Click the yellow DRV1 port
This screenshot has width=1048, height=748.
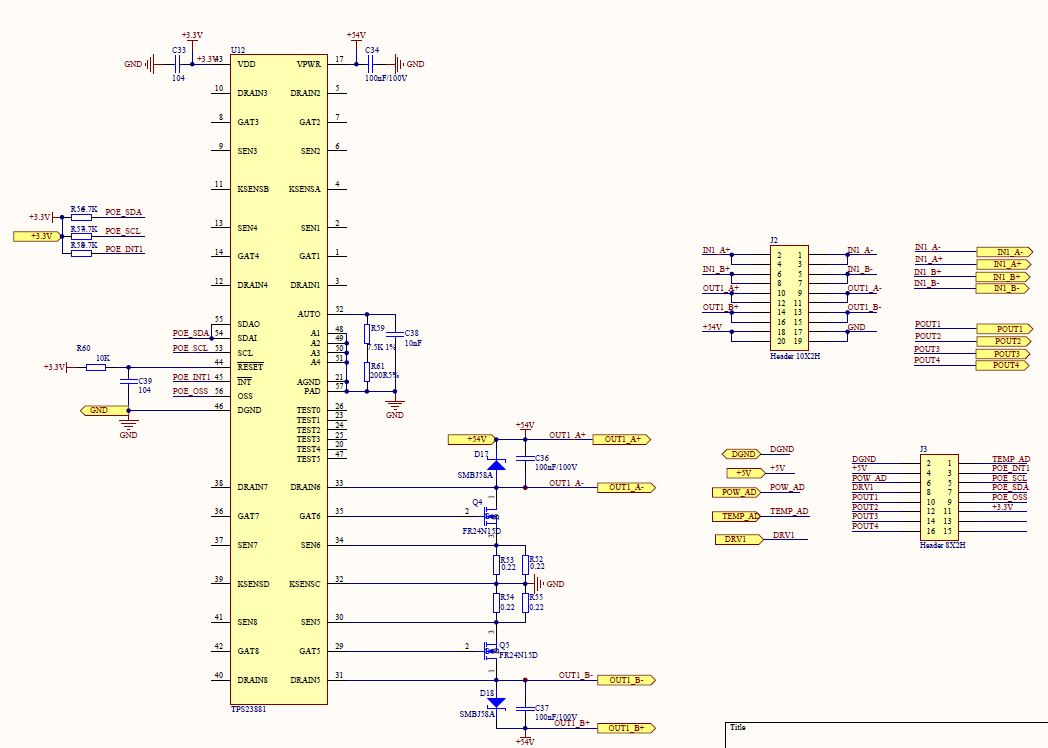point(739,539)
